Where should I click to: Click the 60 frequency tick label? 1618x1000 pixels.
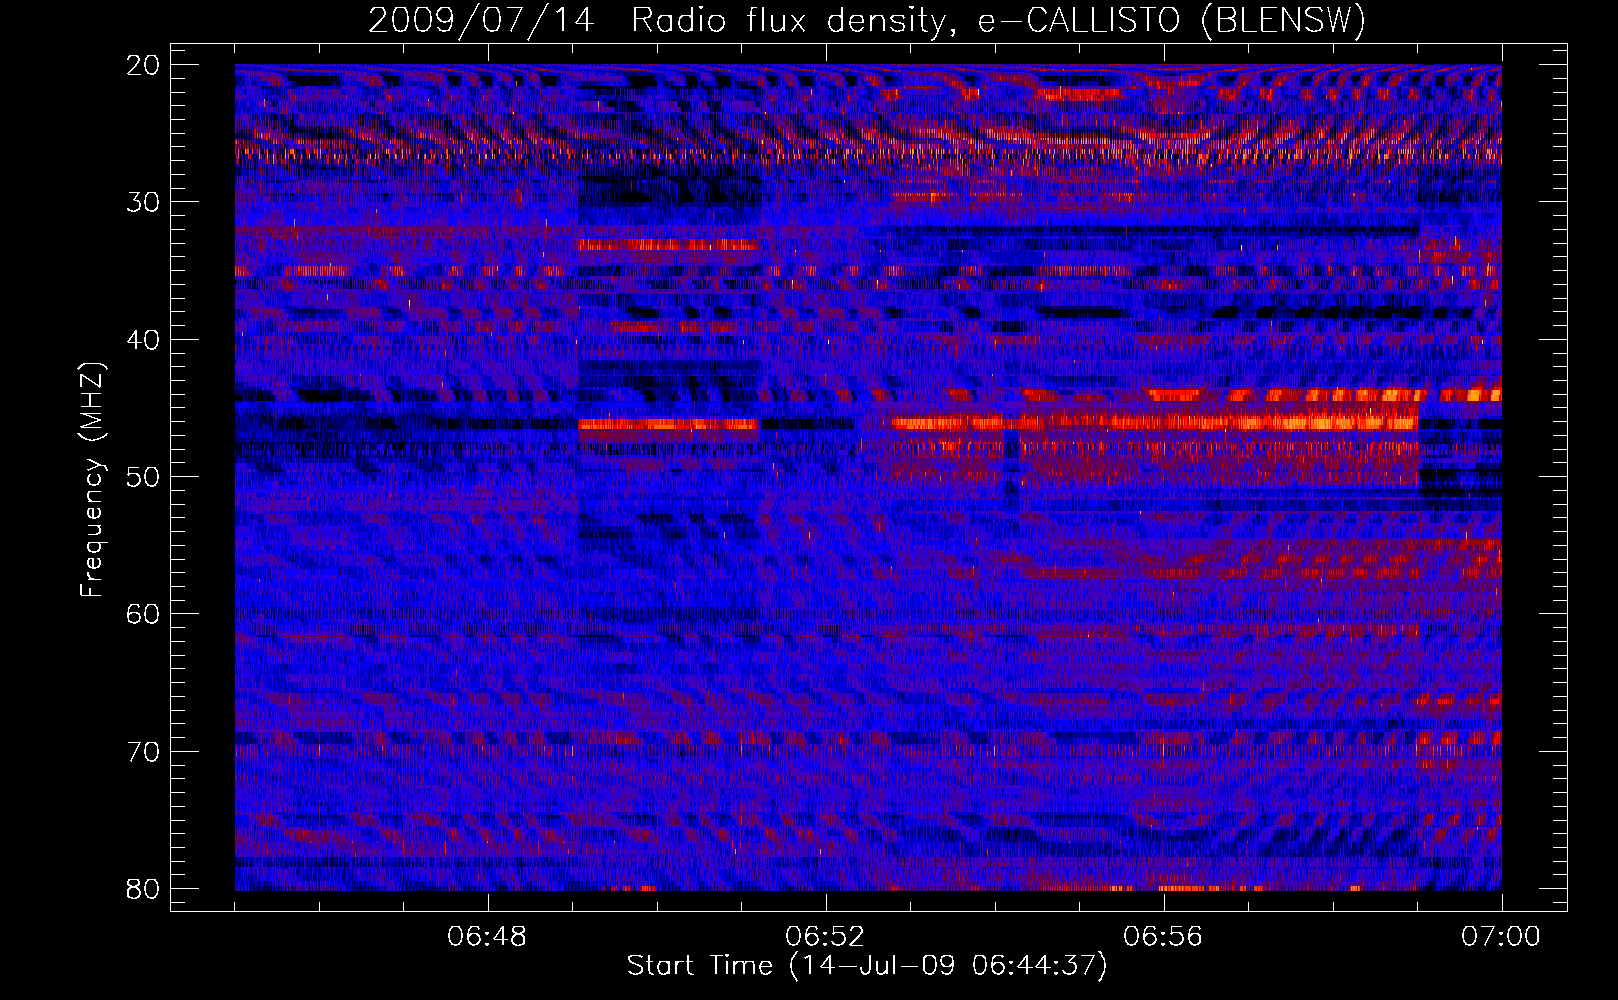click(x=143, y=613)
